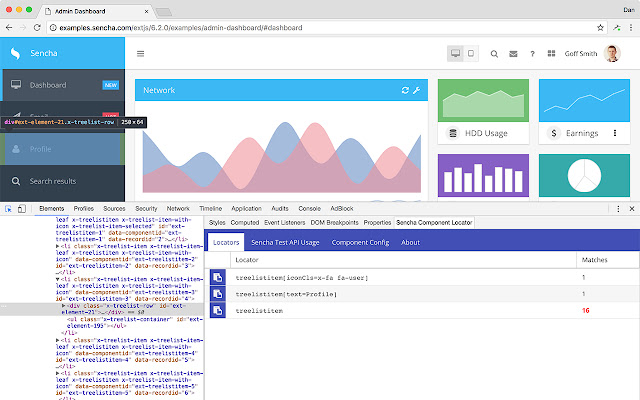Select the About tab
The height and width of the screenshot is (400, 640).
410,242
